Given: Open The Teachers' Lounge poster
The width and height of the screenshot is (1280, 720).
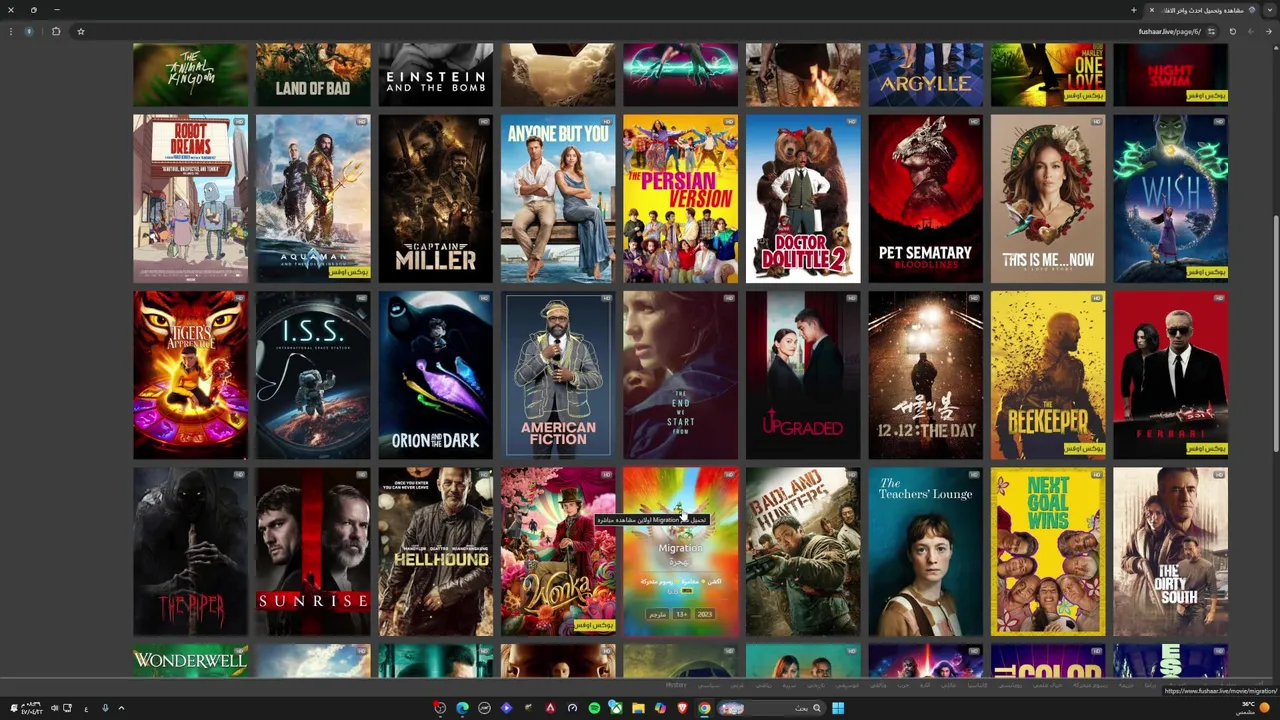Looking at the screenshot, I should (x=926, y=552).
